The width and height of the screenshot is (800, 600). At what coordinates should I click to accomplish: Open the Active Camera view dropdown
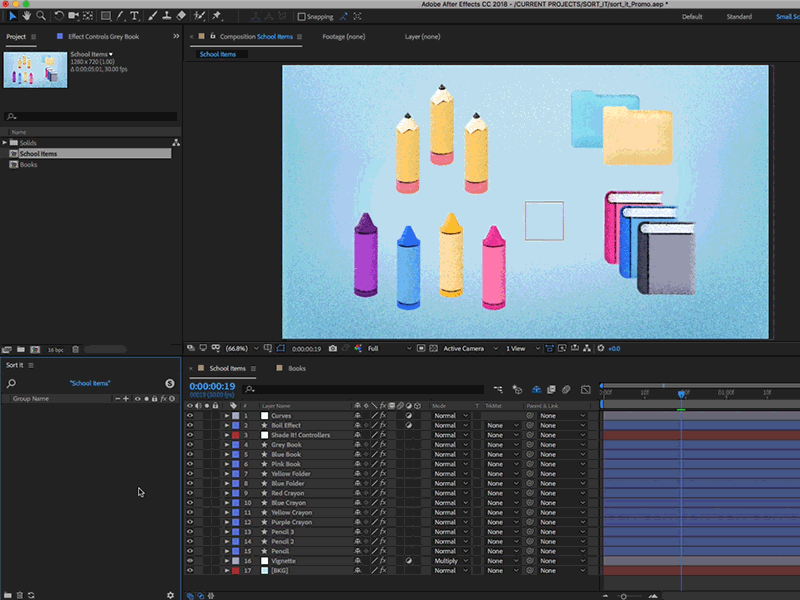(465, 349)
